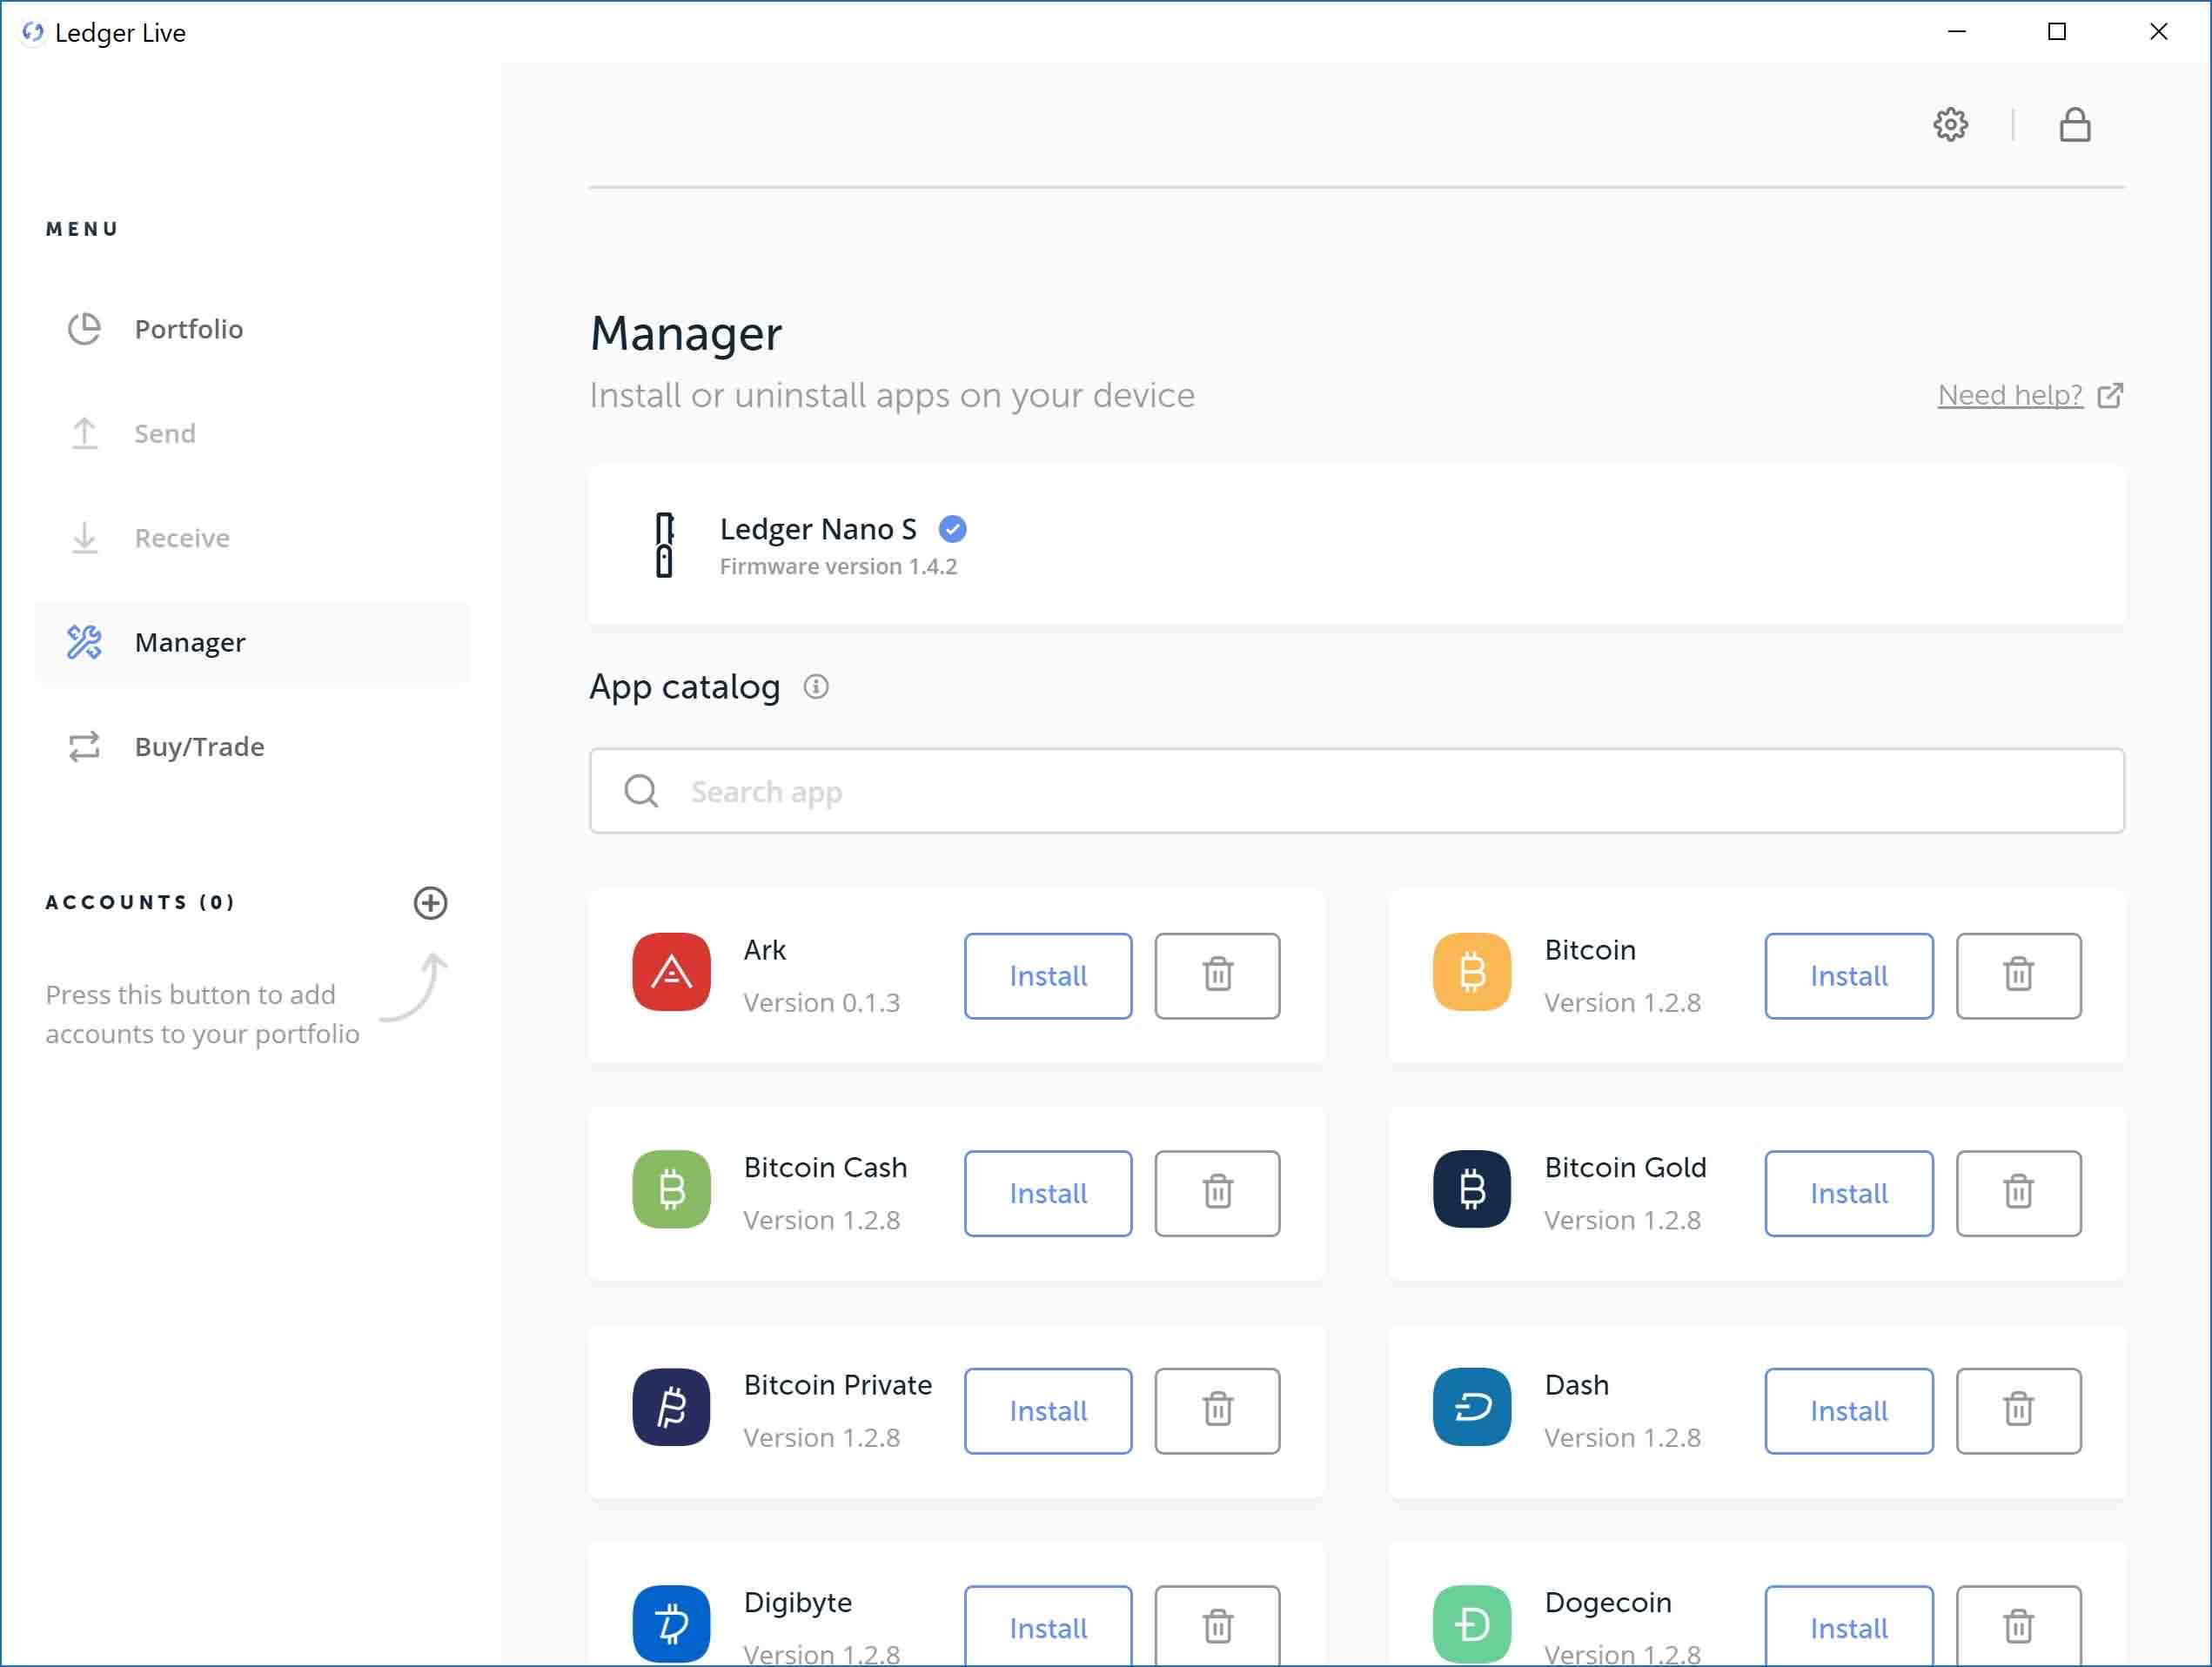Open settings gear icon
This screenshot has width=2212, height=1667.
coord(1950,125)
